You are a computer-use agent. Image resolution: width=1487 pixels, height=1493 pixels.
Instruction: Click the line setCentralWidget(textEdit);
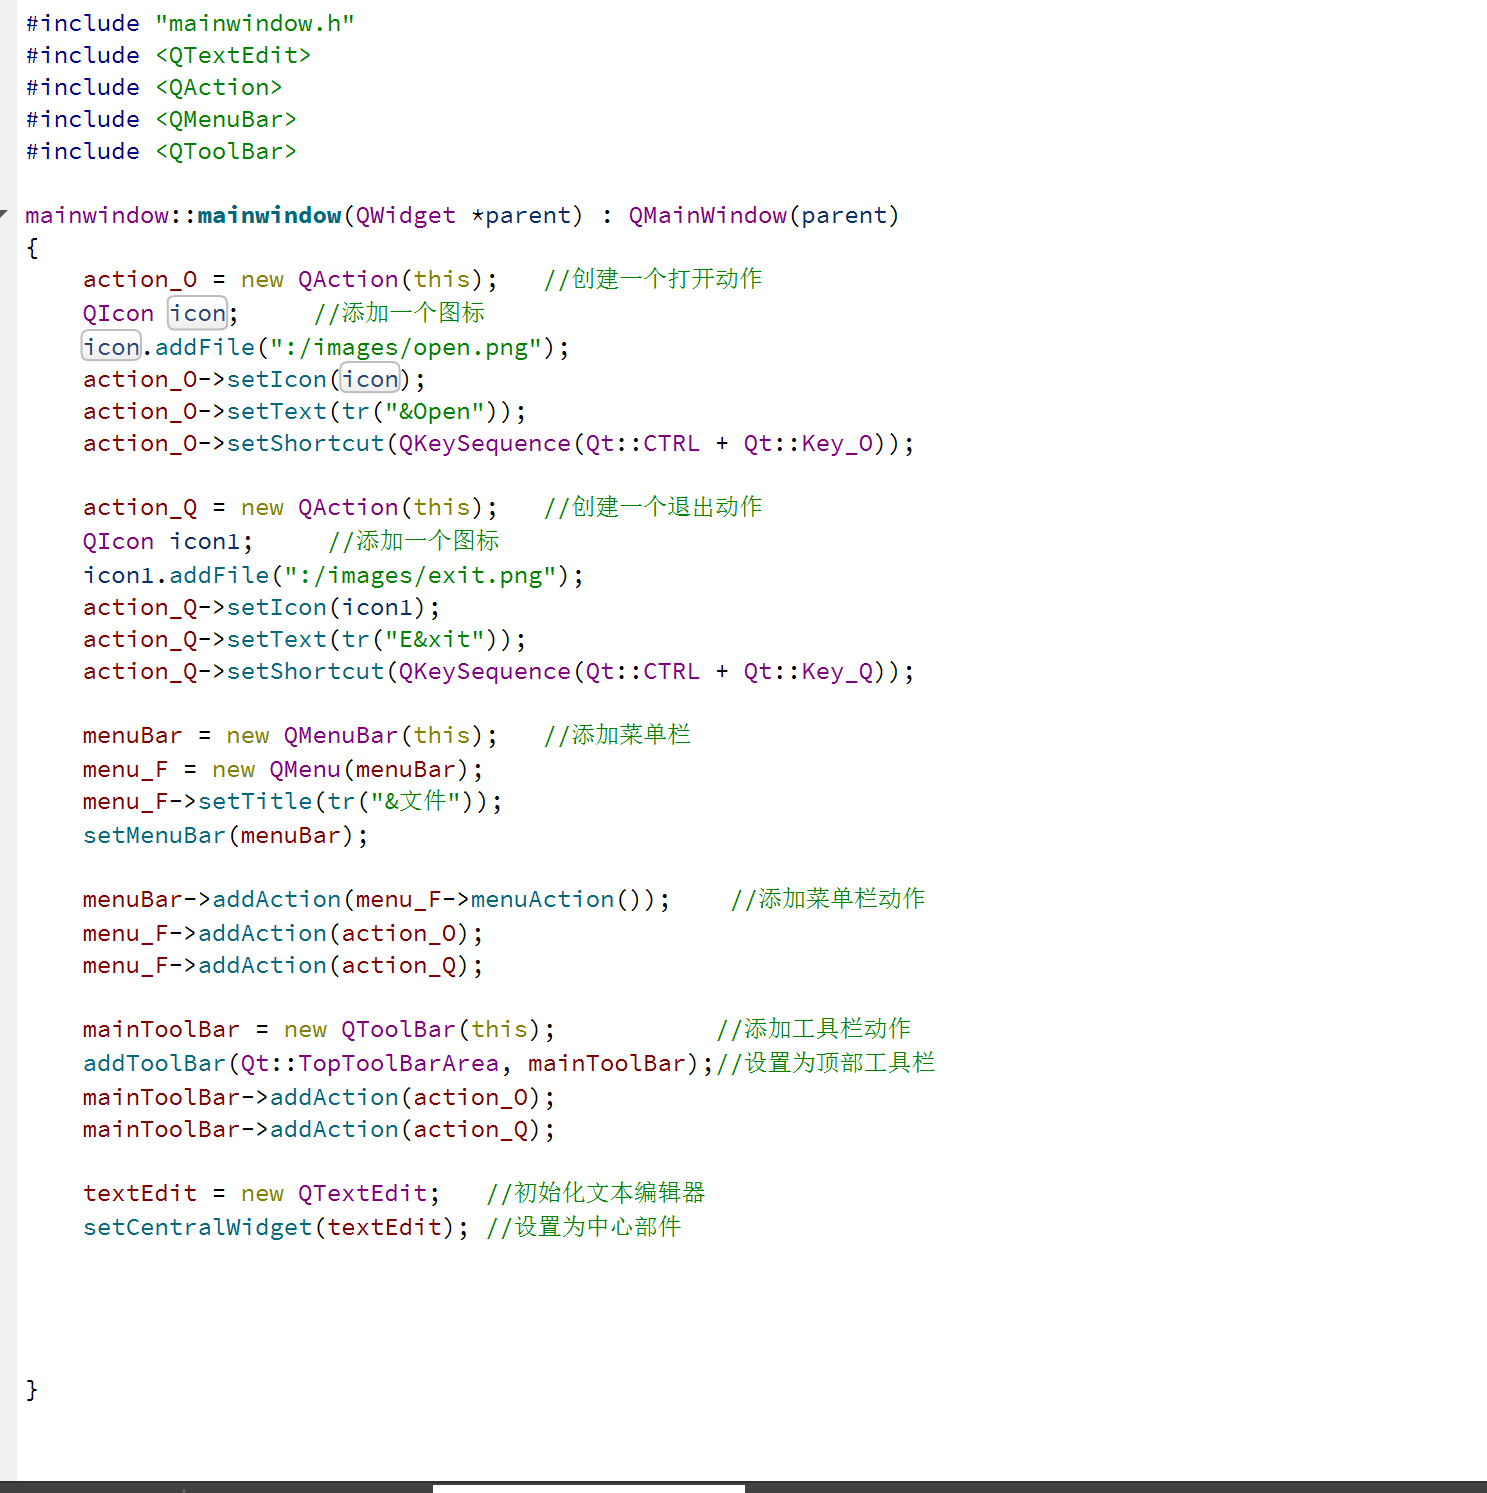(275, 1227)
